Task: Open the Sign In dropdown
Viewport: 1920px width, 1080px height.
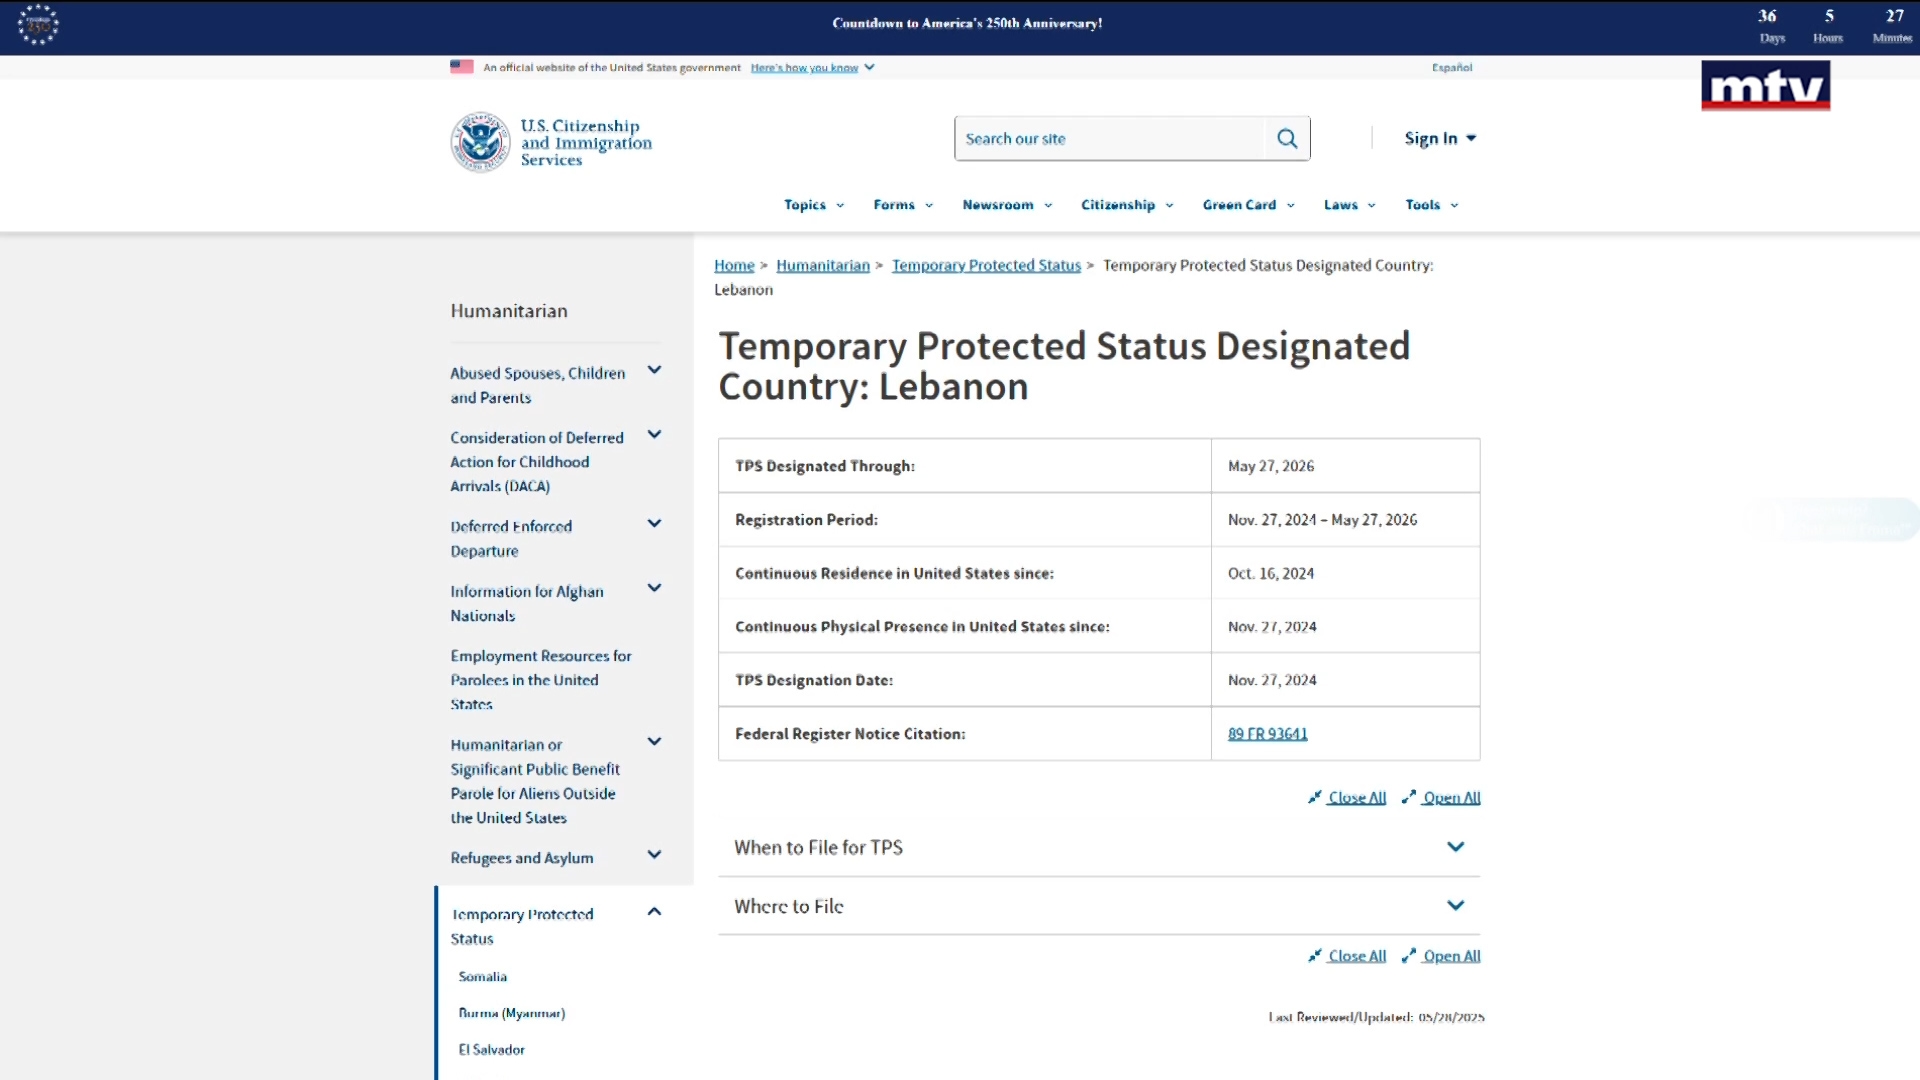Action: pyautogui.click(x=1440, y=138)
